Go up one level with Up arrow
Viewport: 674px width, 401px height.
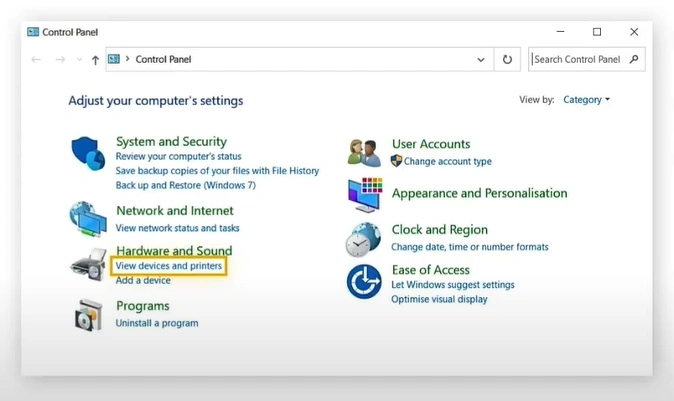tap(95, 60)
